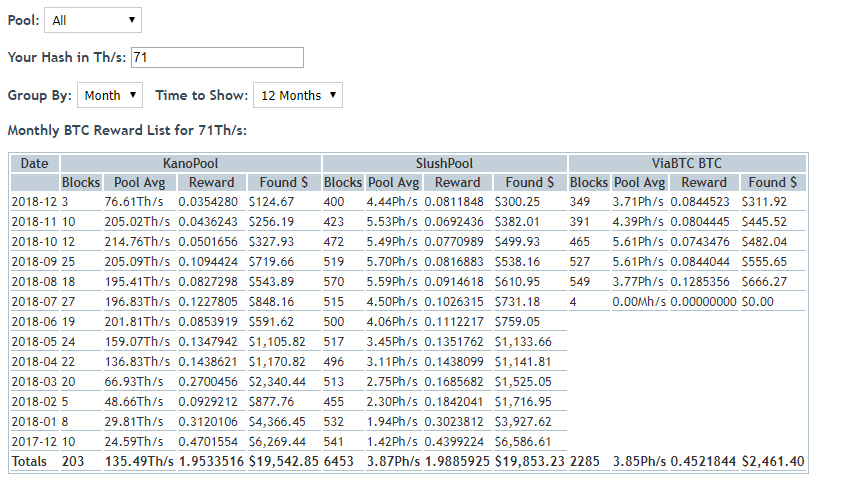Viewport: 842px width, 485px height.
Task: Select SlushPool total blocks 6453
Action: coord(338,461)
